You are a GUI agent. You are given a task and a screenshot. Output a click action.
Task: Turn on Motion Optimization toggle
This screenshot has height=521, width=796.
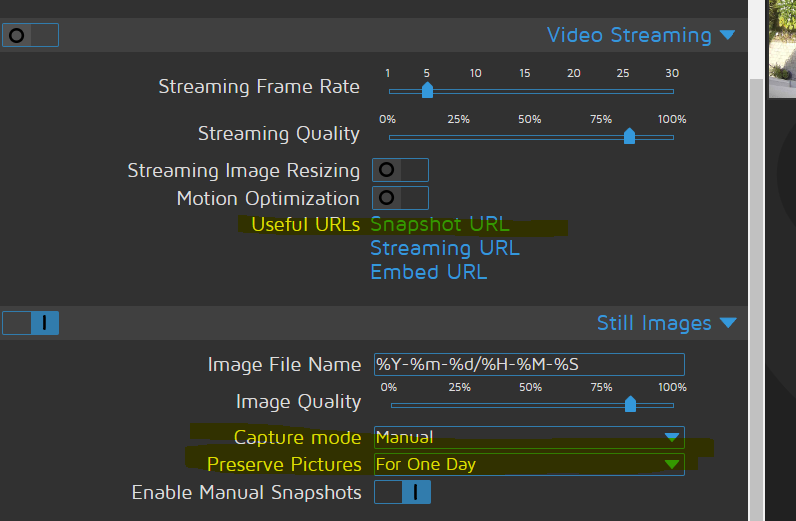point(400,198)
